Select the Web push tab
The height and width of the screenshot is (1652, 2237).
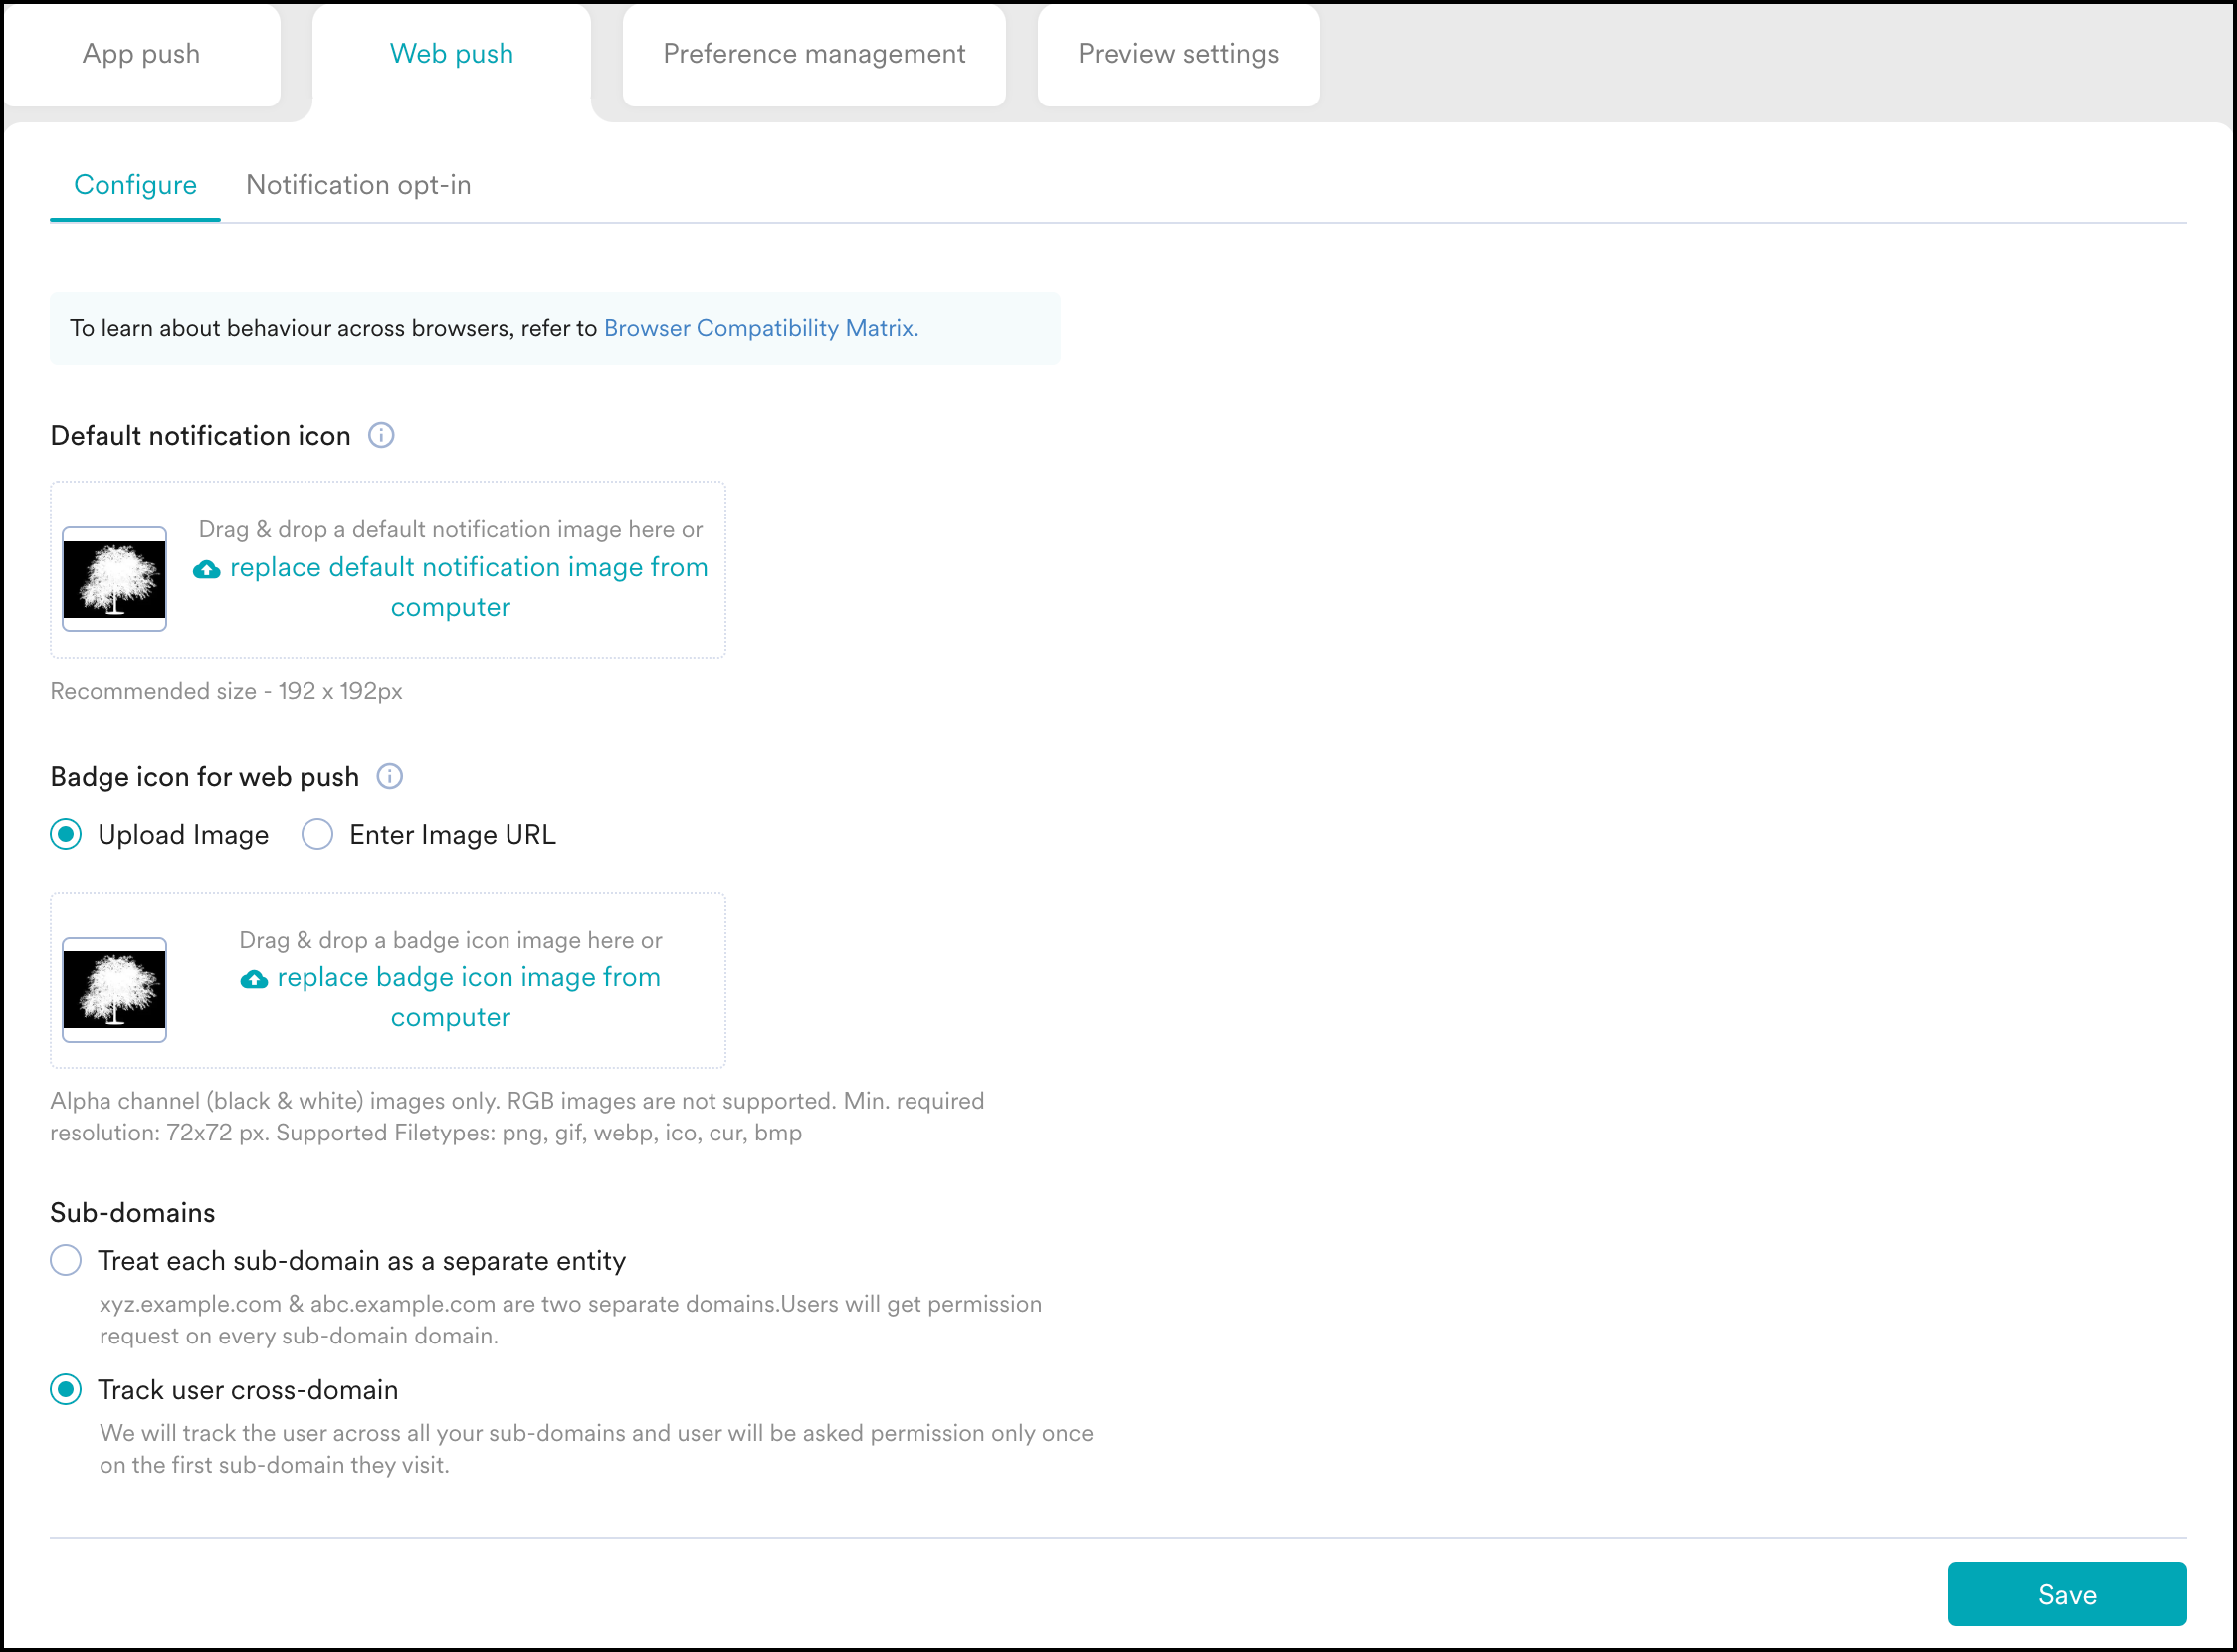451,54
